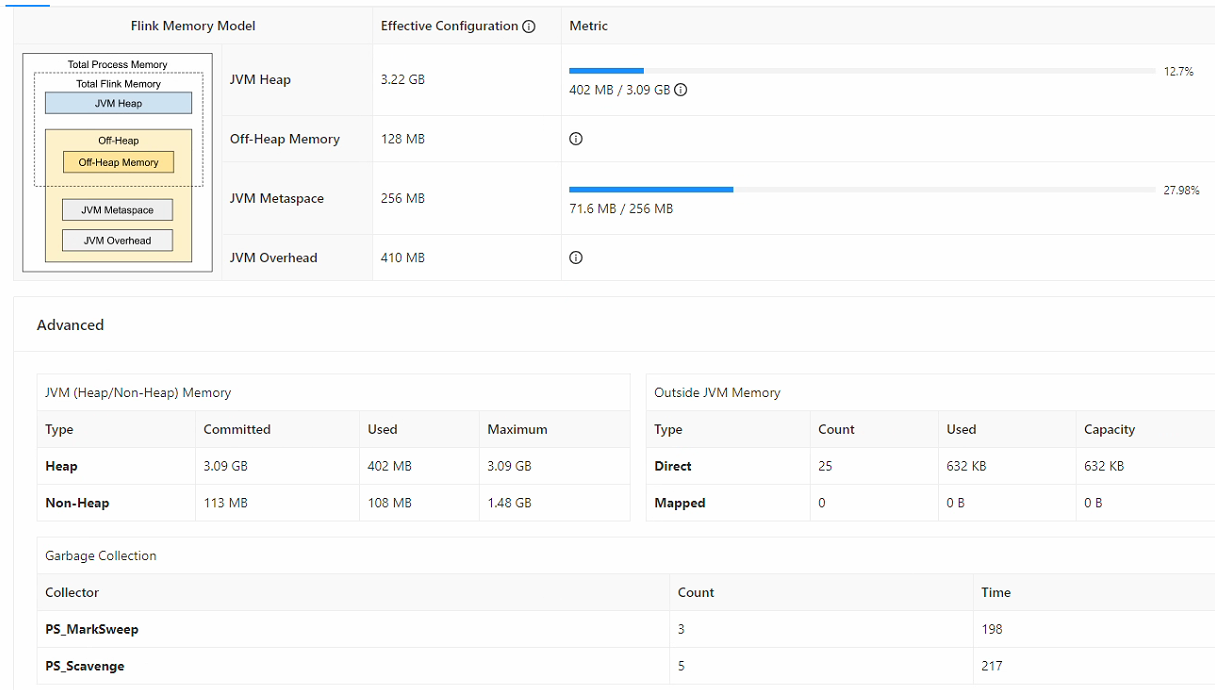The image size is (1215, 690).
Task: Click the Advanced section heading
Action: 70,325
